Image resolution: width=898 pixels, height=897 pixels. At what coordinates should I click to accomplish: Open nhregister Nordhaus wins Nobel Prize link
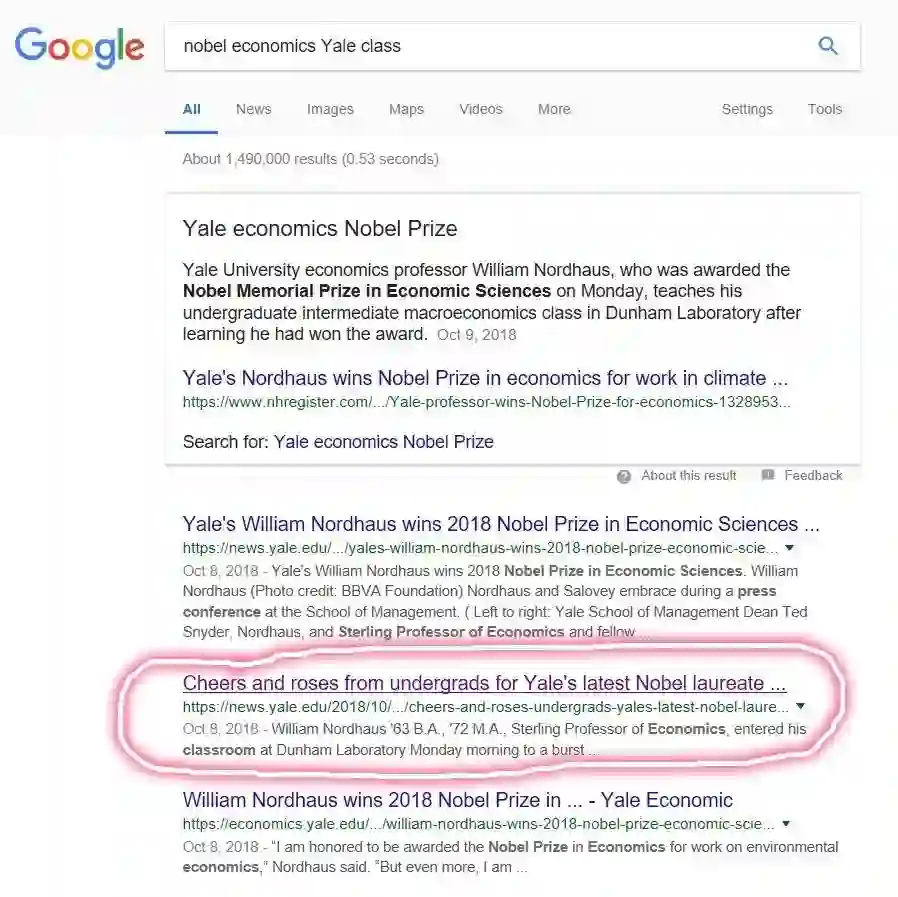pos(485,378)
